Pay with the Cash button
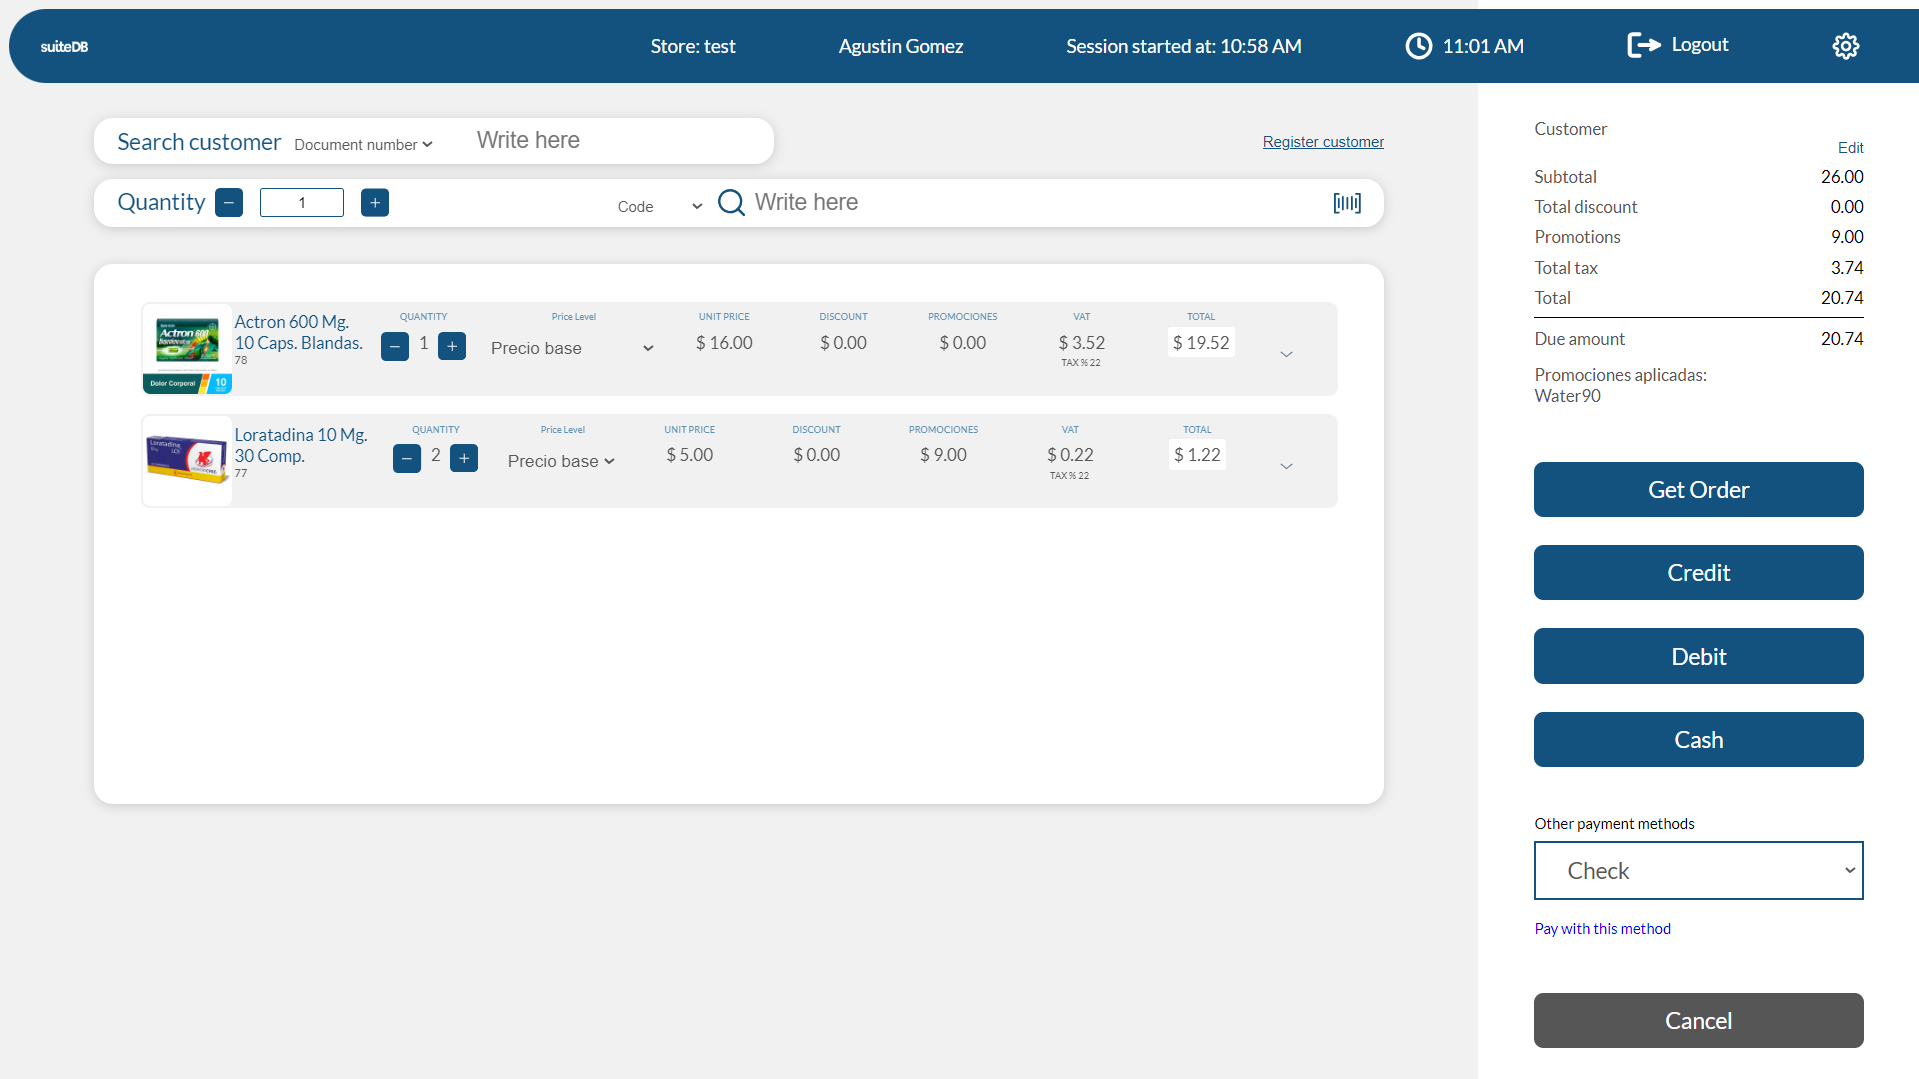 1698,740
